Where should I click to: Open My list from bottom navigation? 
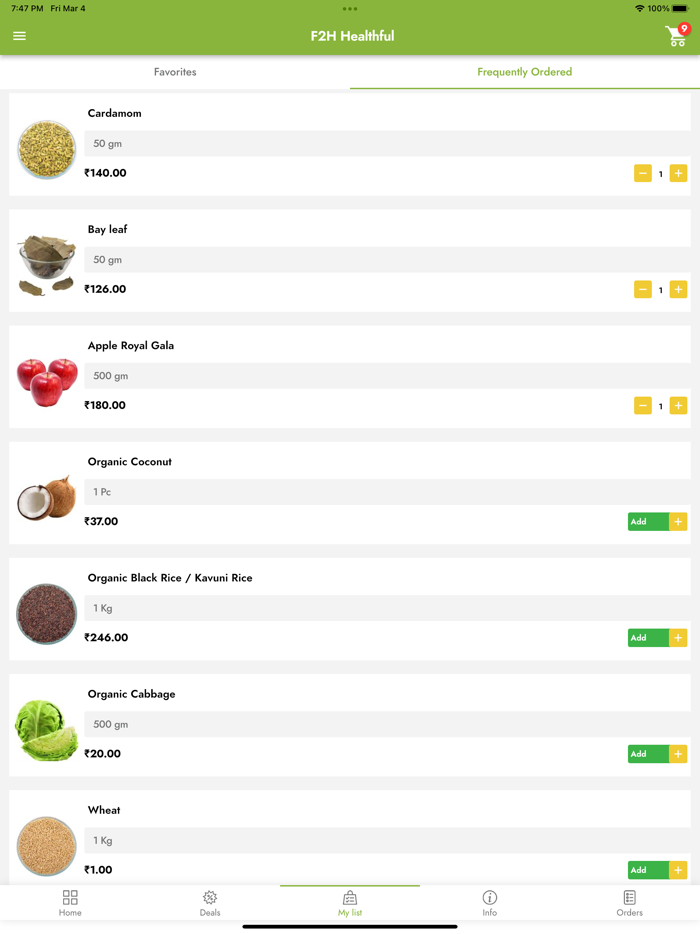pyautogui.click(x=350, y=903)
